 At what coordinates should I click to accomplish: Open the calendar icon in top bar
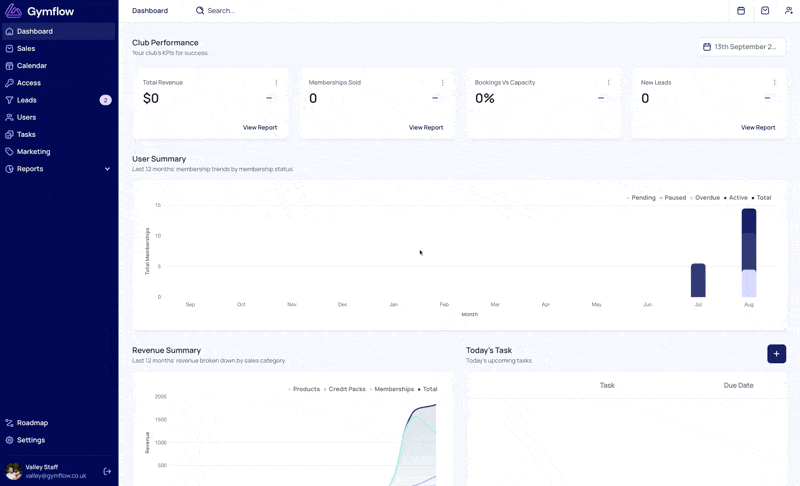pos(741,11)
